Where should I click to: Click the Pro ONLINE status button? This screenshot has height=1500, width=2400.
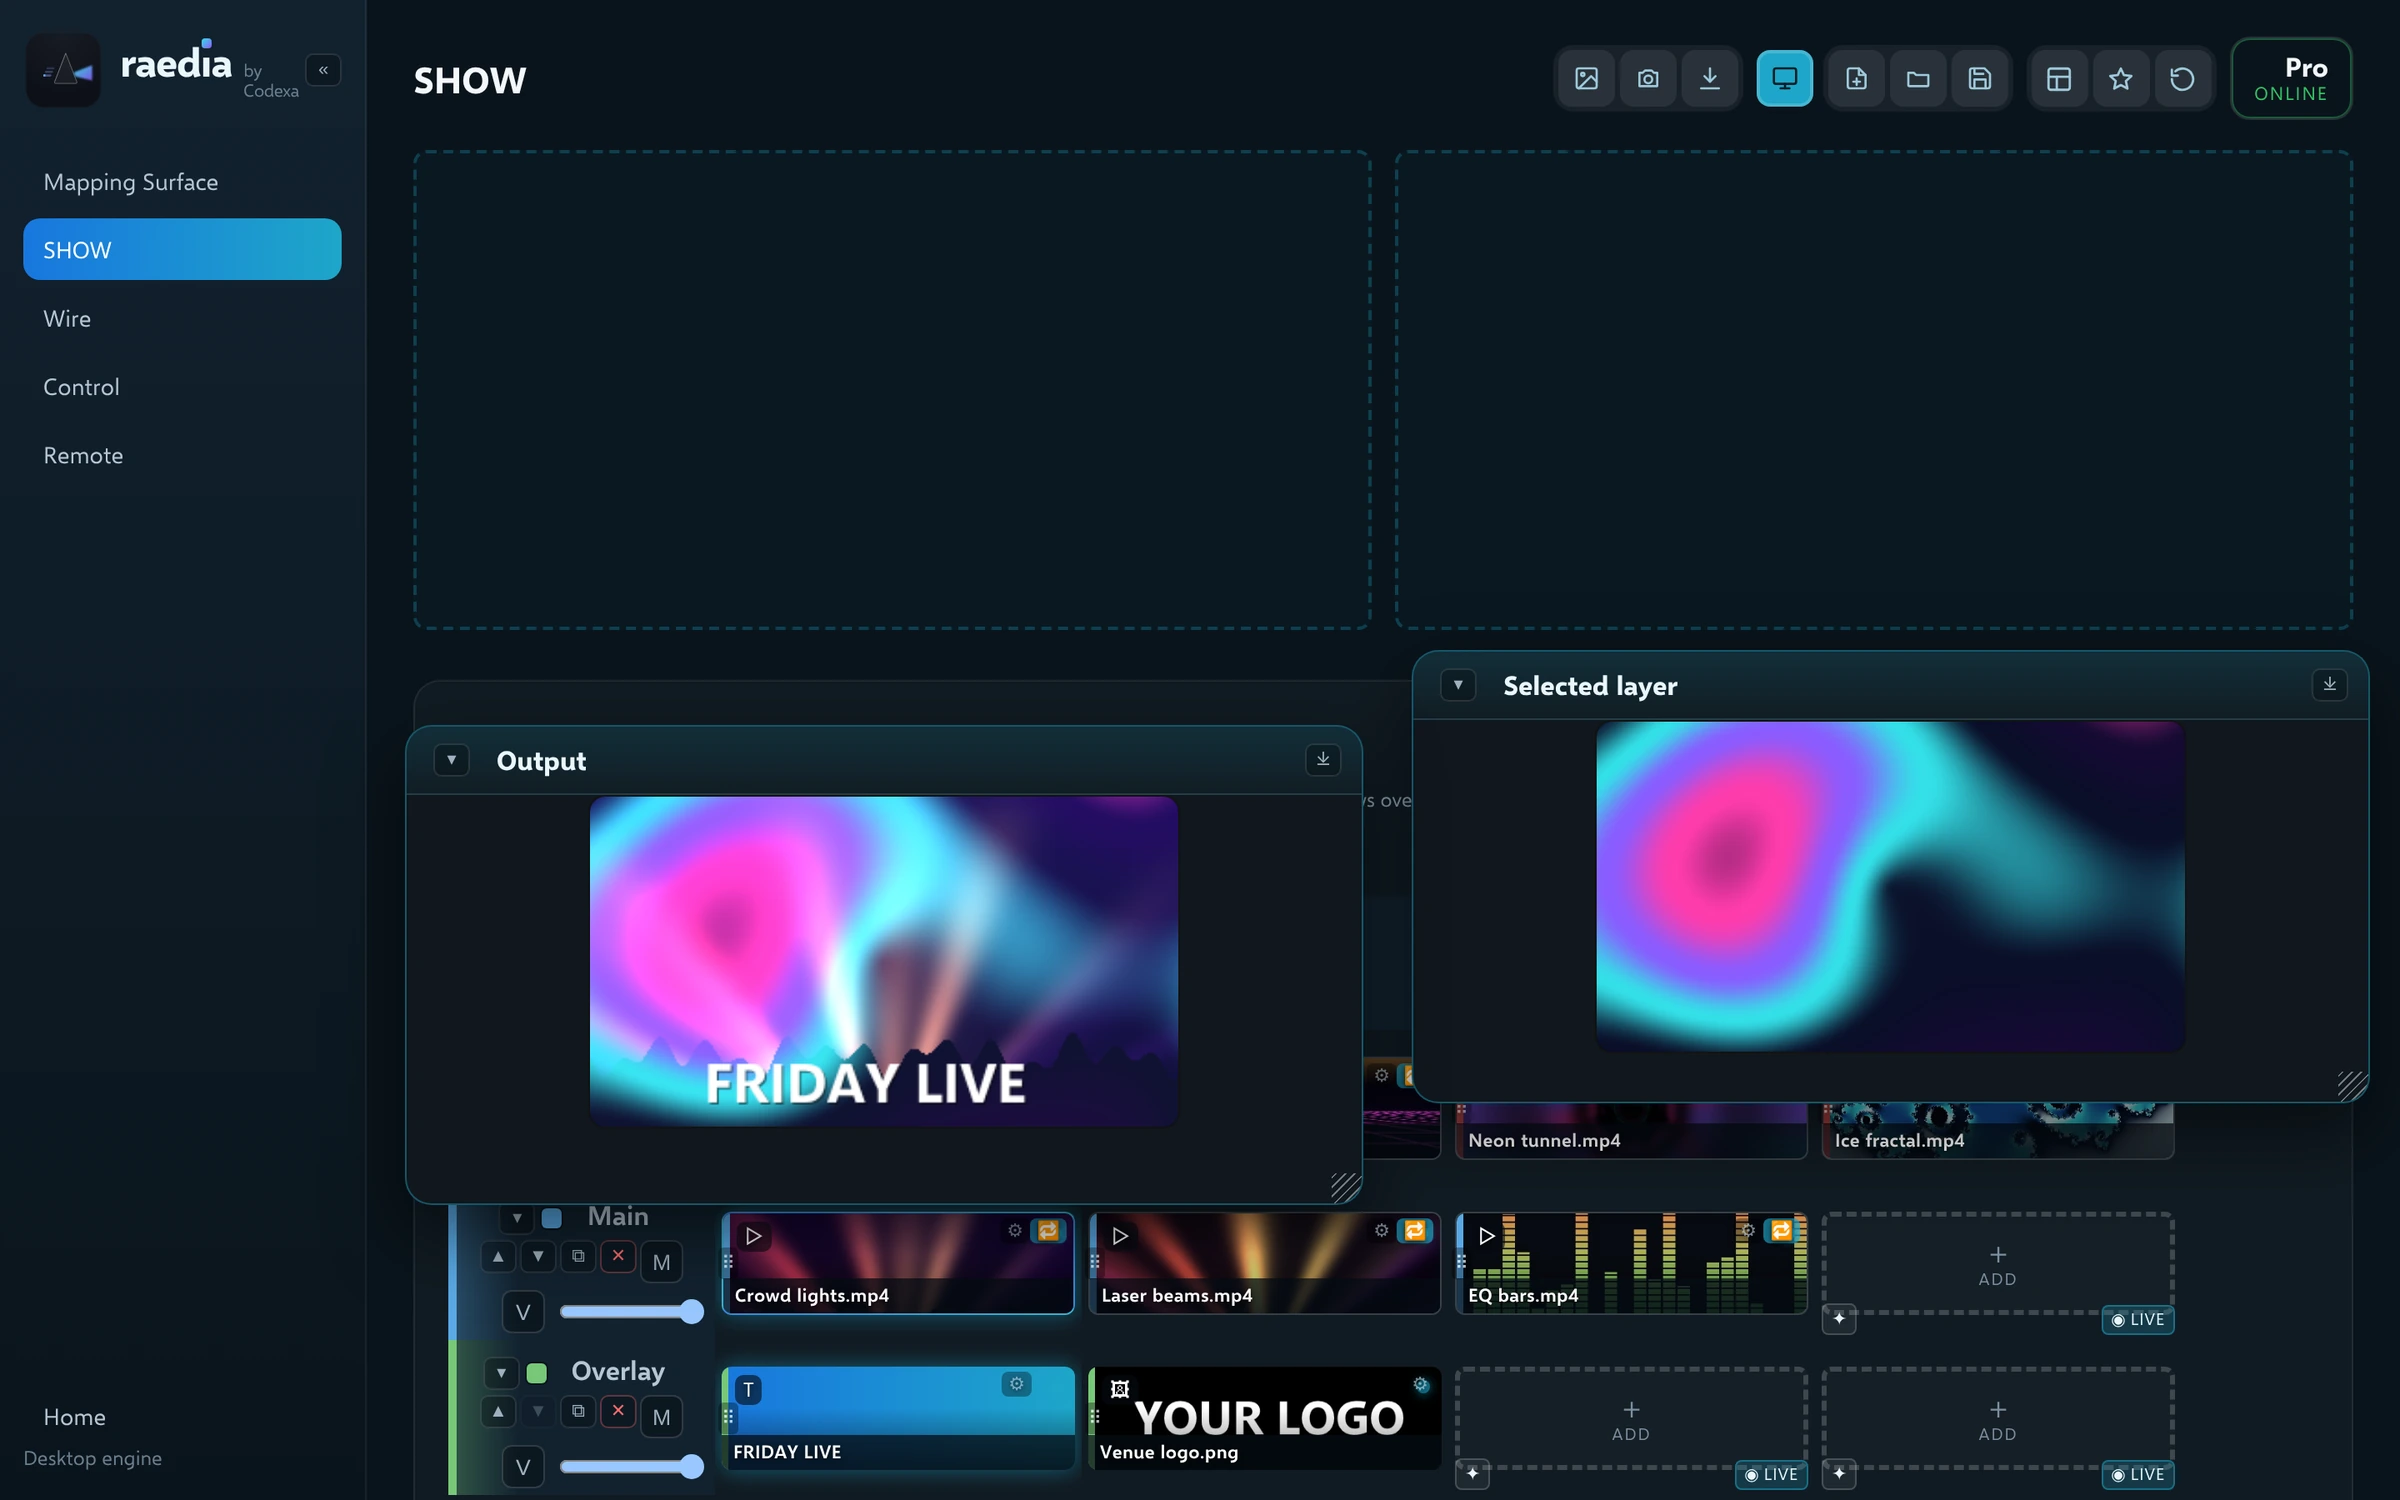point(2291,78)
